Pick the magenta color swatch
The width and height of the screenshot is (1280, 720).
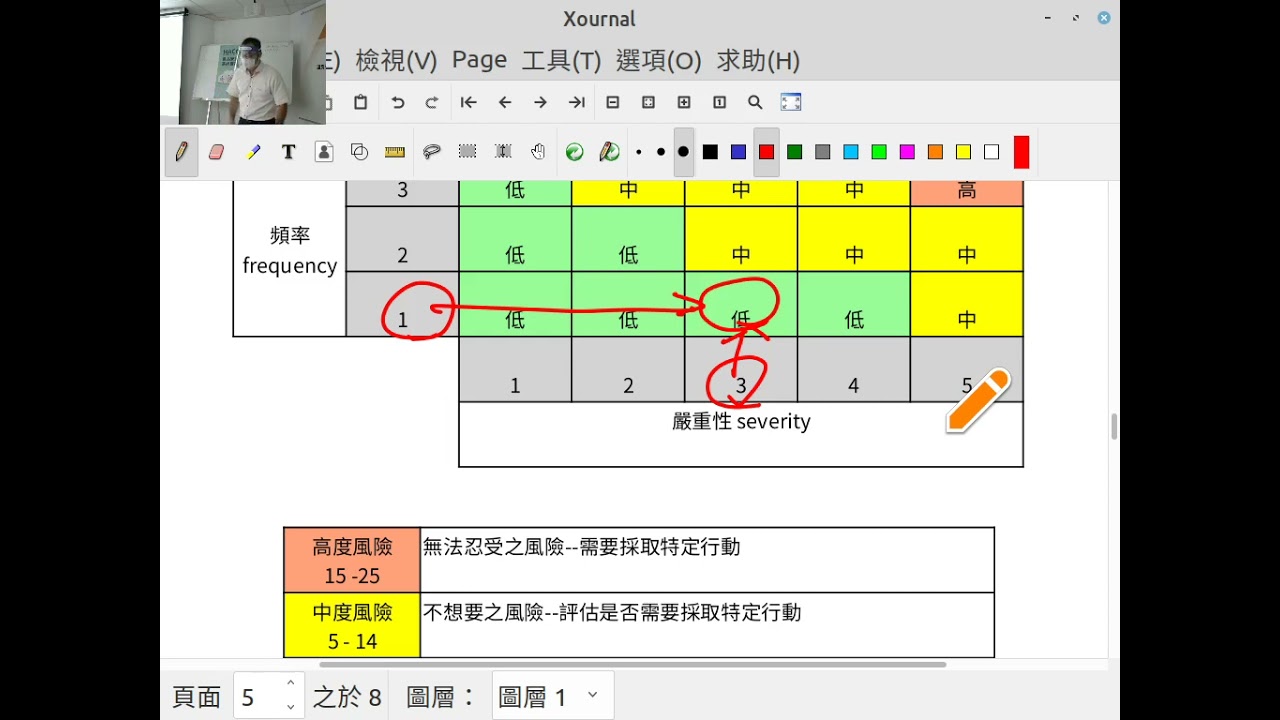pos(907,152)
